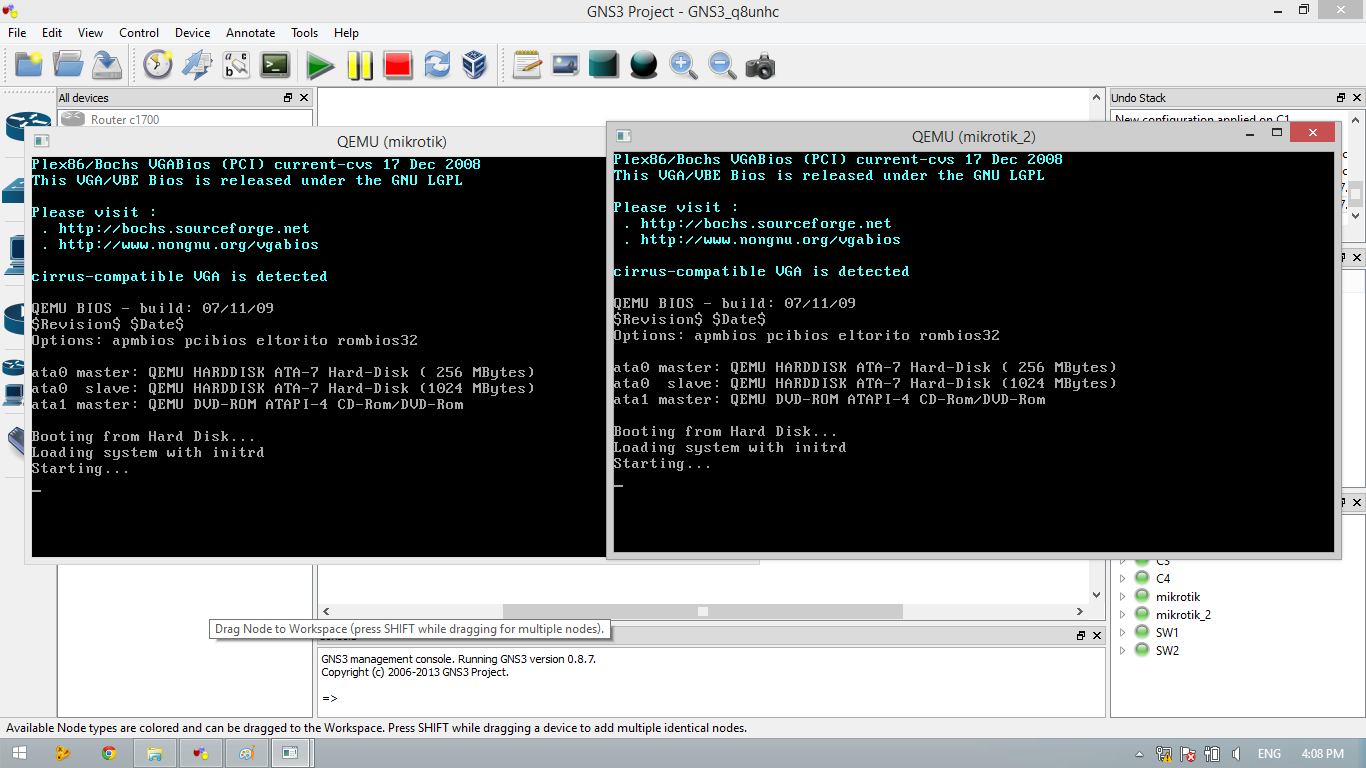The image size is (1366, 768).
Task: Open the 4:08 PM clock
Action: coord(1323,754)
